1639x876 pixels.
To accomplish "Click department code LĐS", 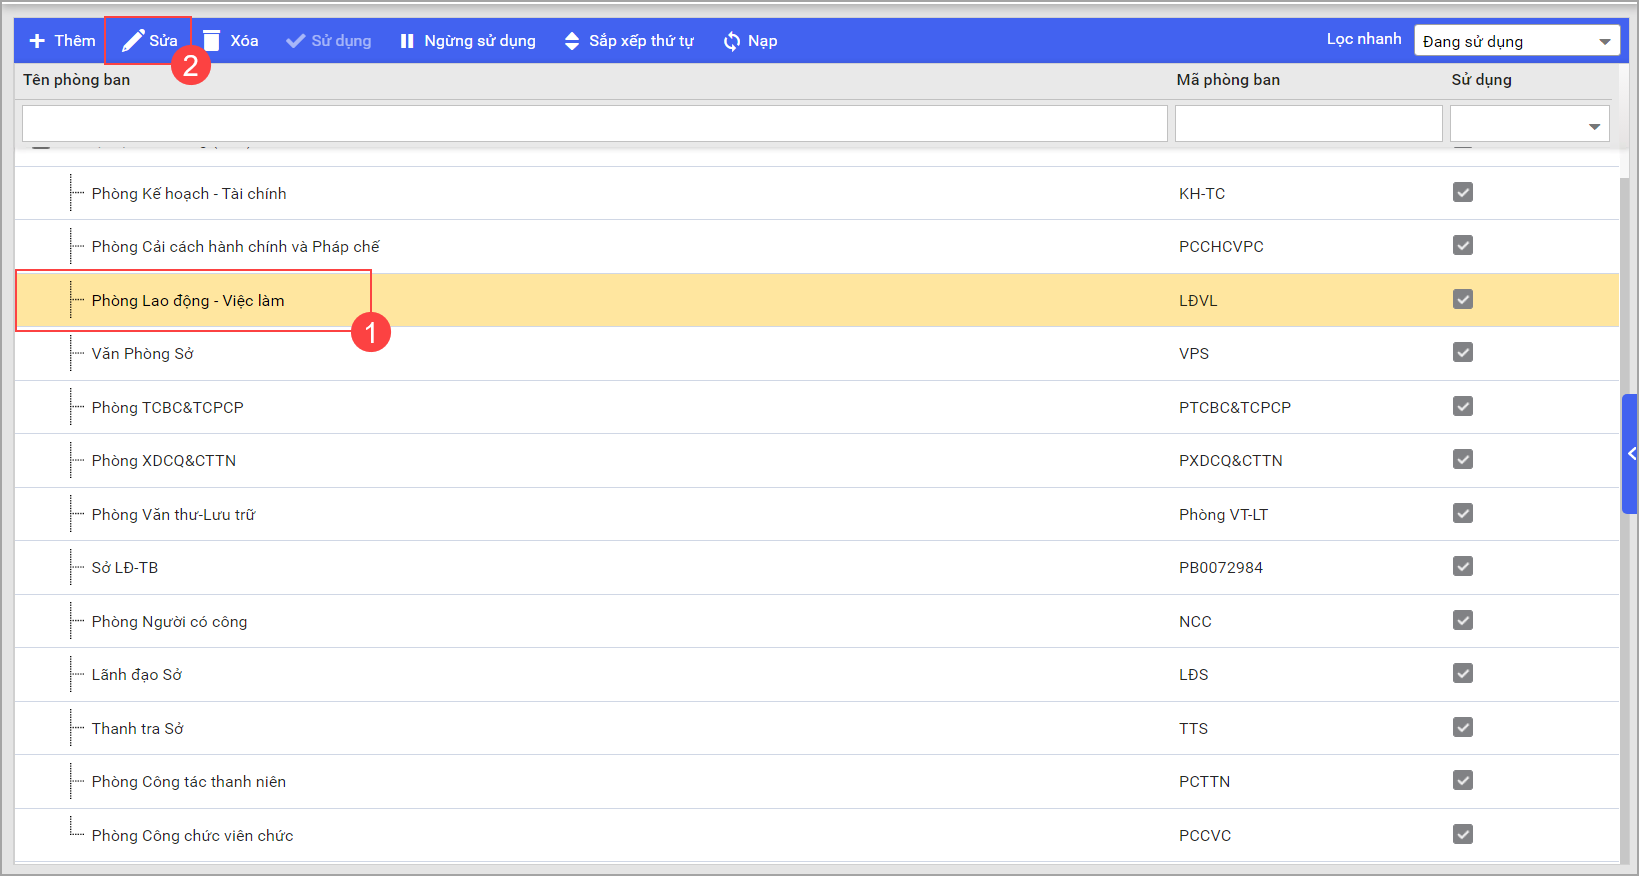I will (x=1194, y=675).
